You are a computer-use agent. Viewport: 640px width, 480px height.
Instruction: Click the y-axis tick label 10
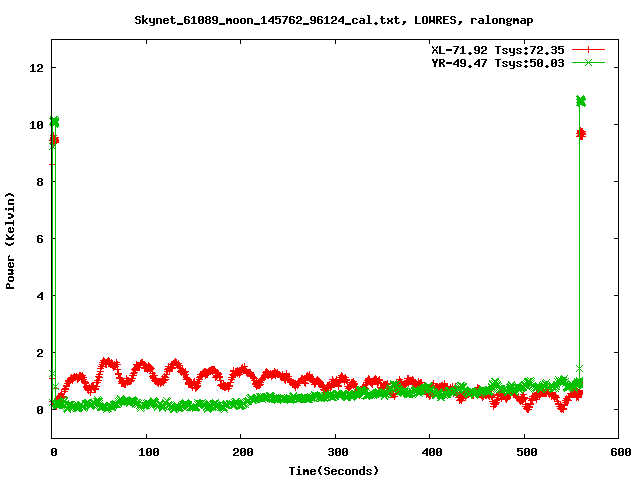tap(37, 125)
